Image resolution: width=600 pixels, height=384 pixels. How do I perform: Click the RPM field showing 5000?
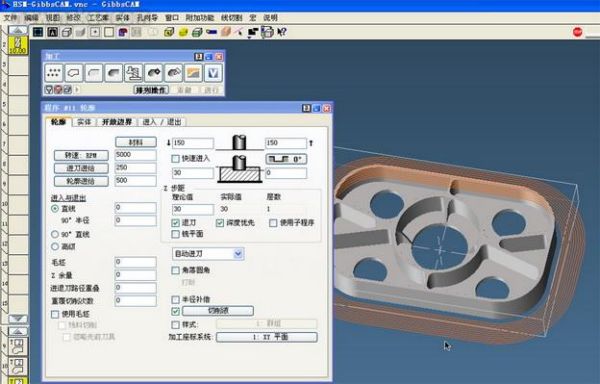(135, 155)
